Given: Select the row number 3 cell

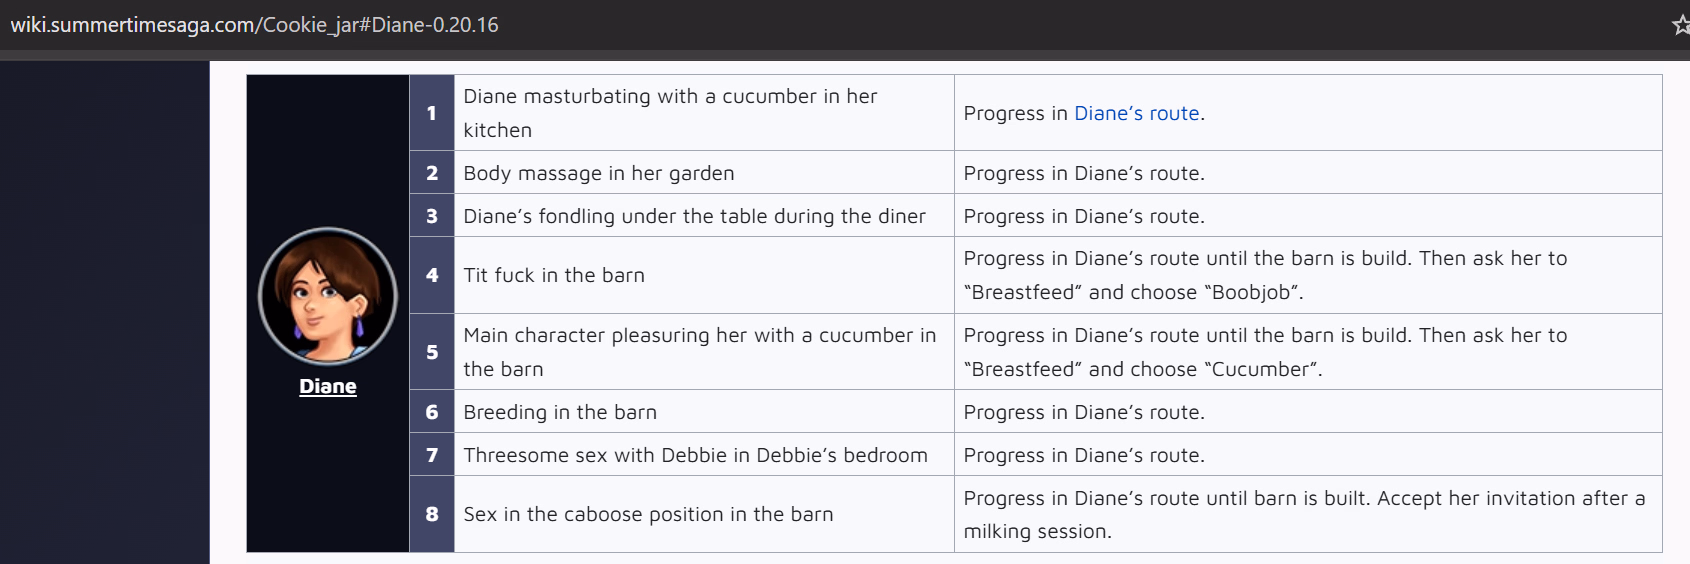Looking at the screenshot, I should 432,216.
